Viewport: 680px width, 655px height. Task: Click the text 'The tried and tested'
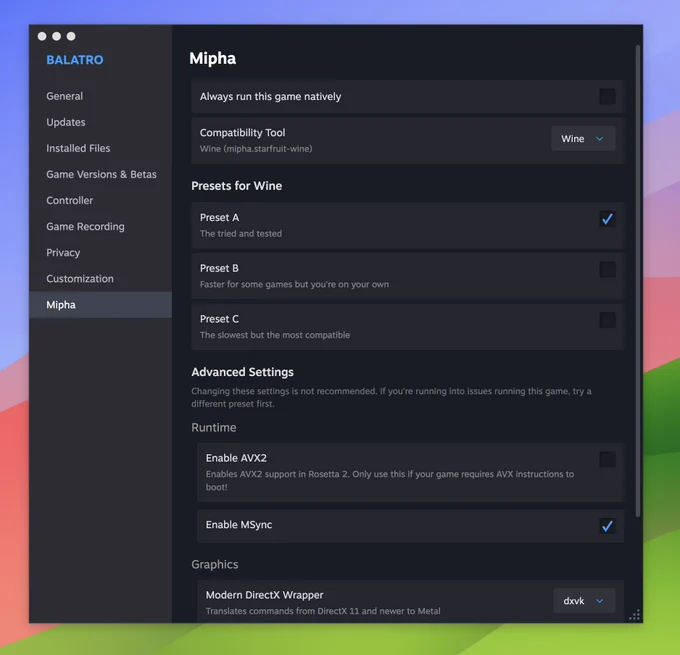click(x=241, y=233)
